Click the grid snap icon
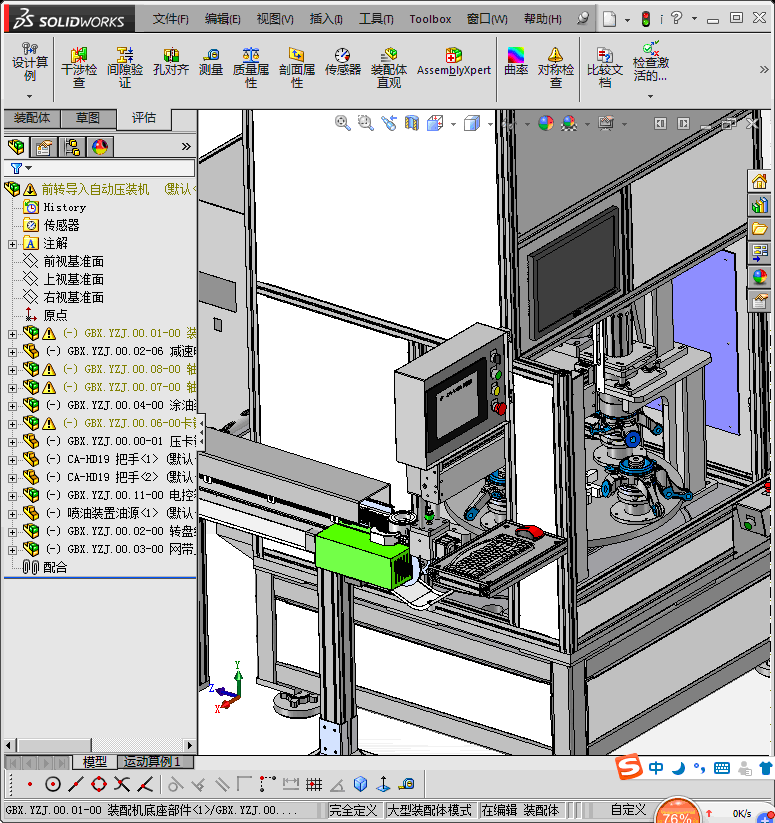This screenshot has height=823, width=775. pos(314,784)
